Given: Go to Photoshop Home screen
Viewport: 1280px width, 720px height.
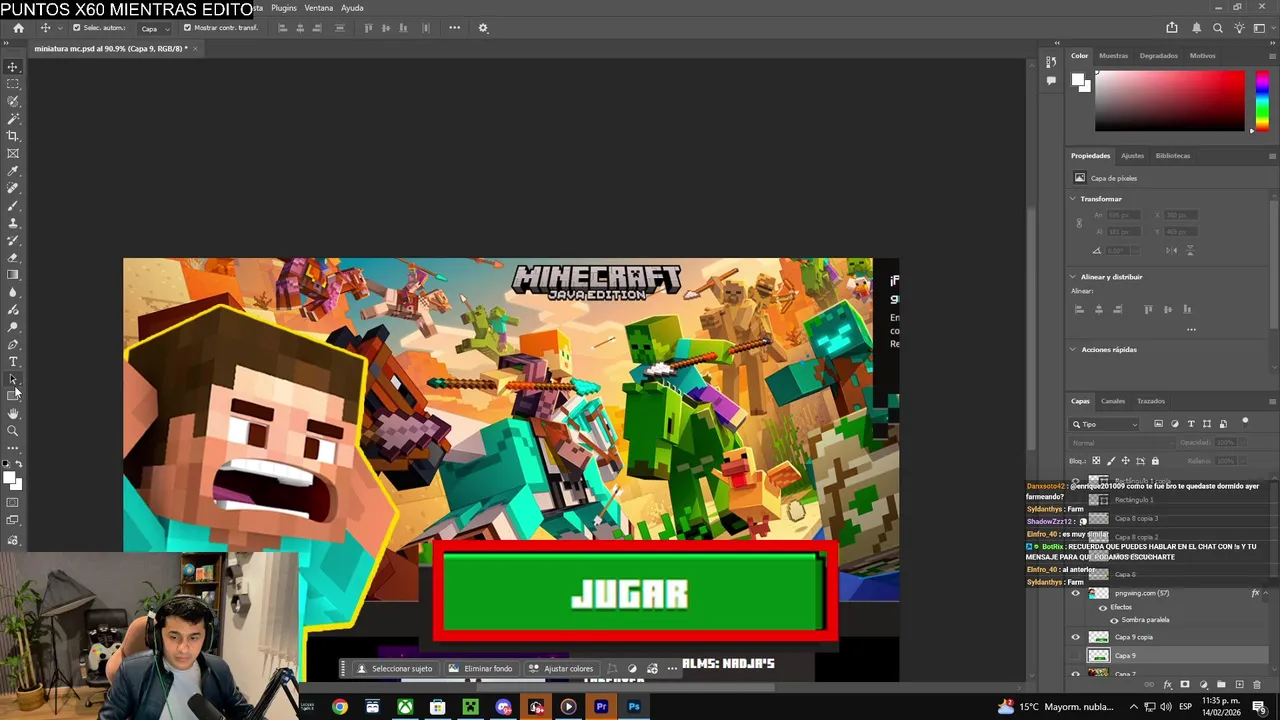Looking at the screenshot, I should (18, 28).
